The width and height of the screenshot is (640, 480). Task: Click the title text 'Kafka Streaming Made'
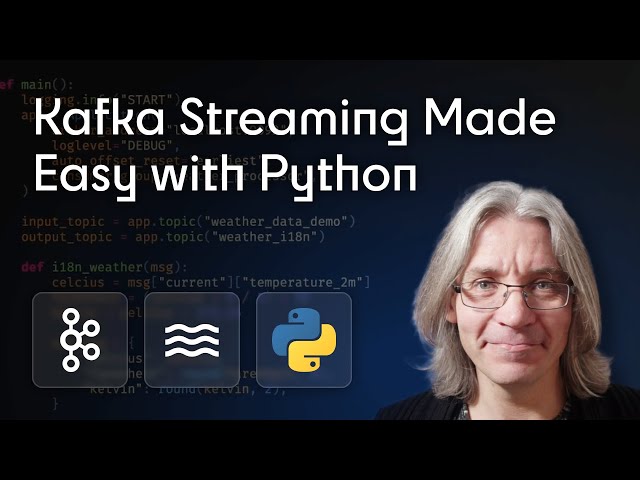click(x=295, y=121)
